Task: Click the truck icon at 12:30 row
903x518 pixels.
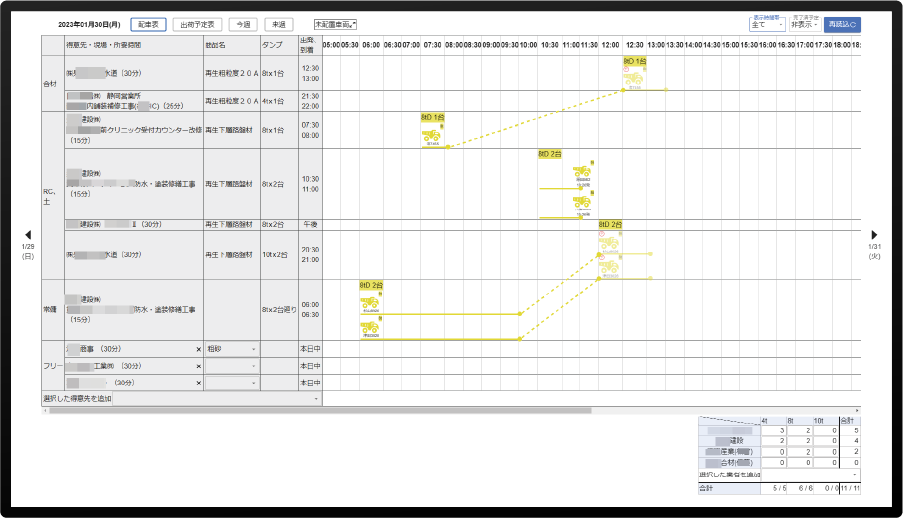Action: 635,74
